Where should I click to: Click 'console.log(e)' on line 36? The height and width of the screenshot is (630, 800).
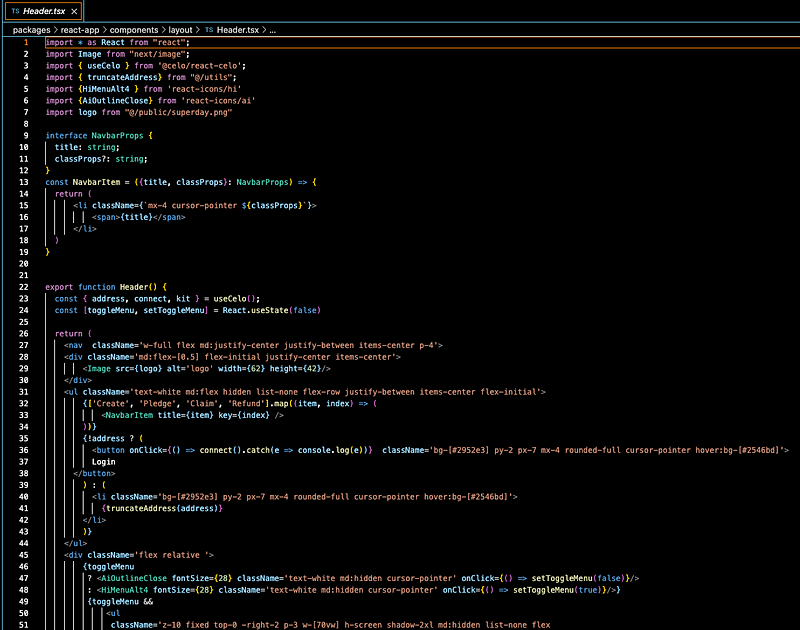(330, 450)
